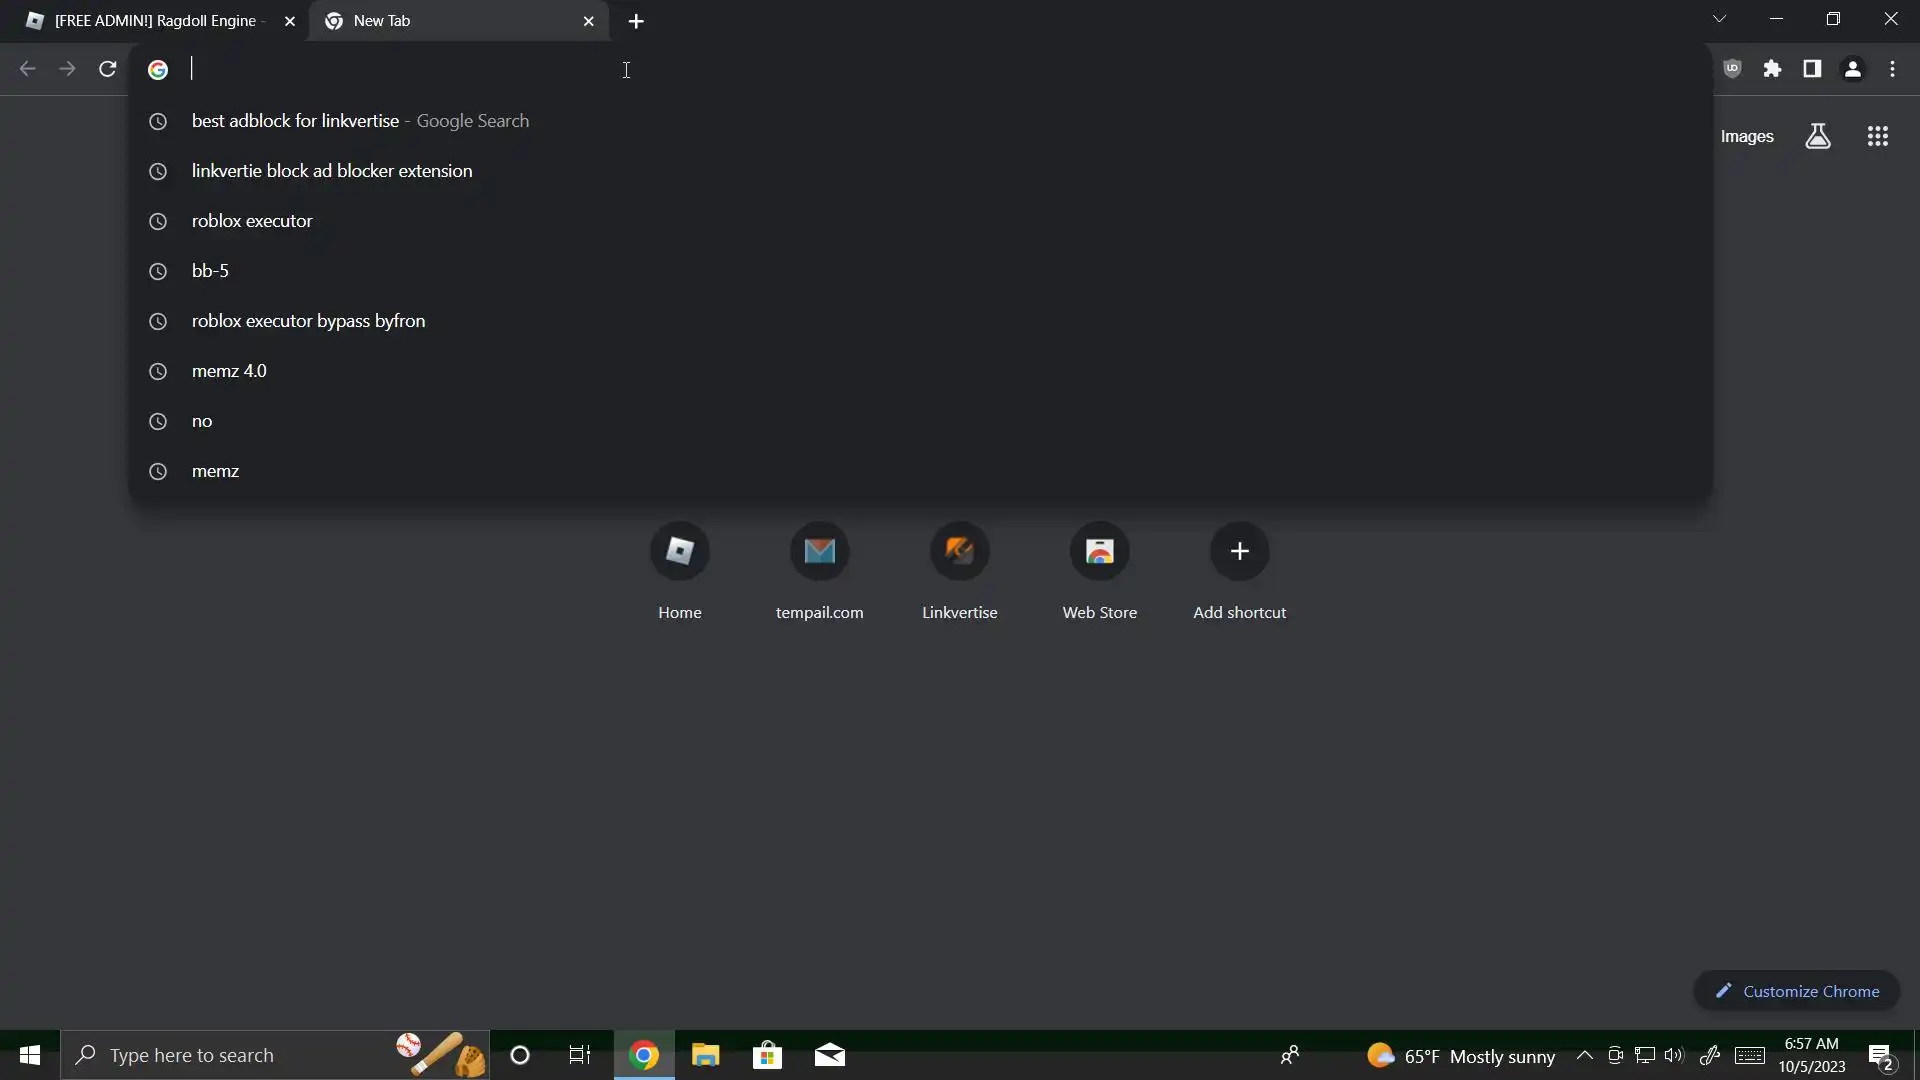Viewport: 1920px width, 1080px height.
Task: Show hidden system tray icons
Action: click(x=1584, y=1056)
